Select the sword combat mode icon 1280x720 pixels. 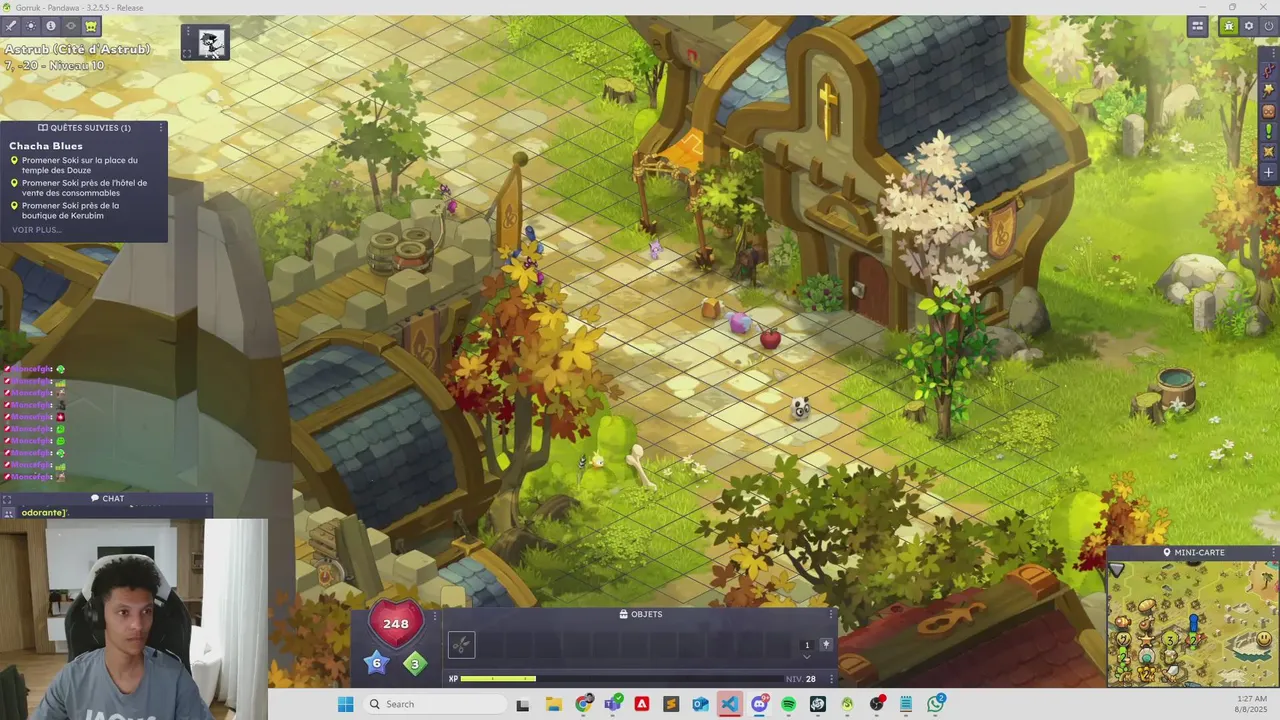[x=11, y=26]
